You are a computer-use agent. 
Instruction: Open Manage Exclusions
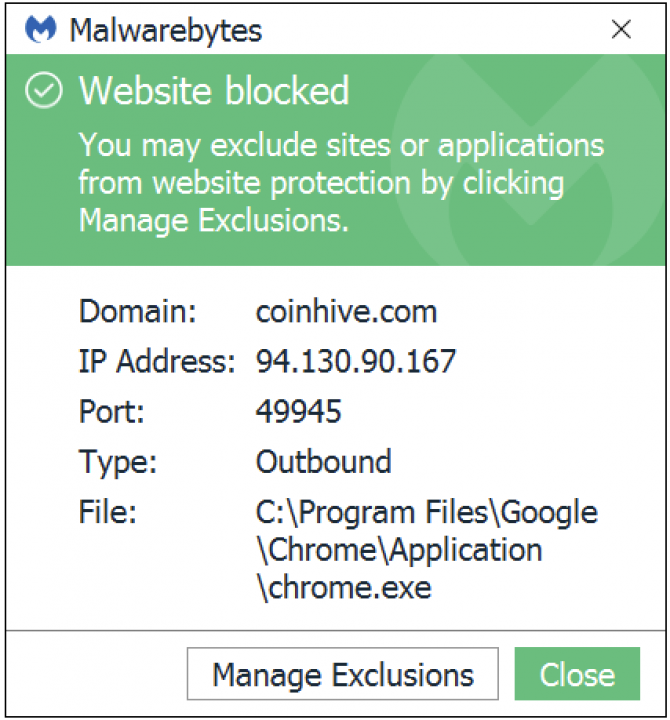click(x=343, y=674)
